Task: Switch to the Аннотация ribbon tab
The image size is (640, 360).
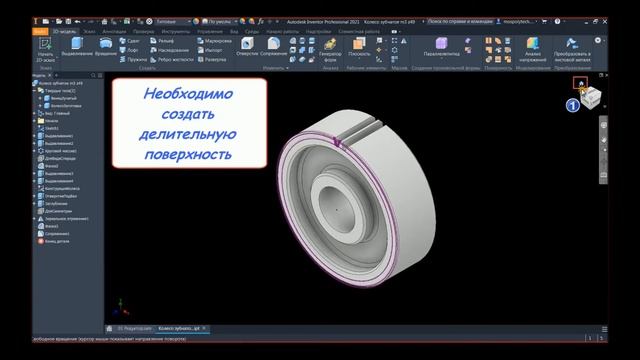Action: pos(114,31)
